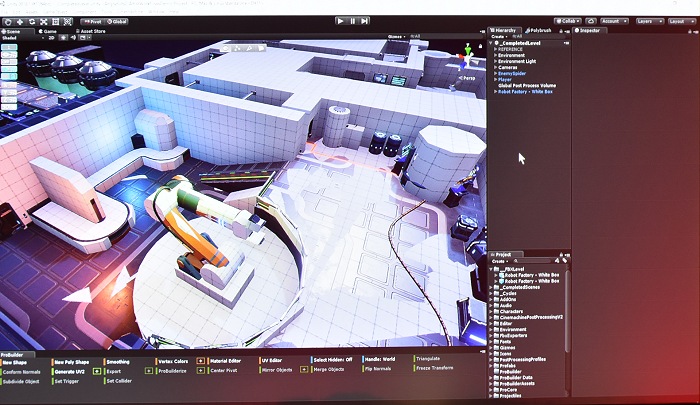Click the Freeze Transform action
Screen dimensions: 700x405
click(x=434, y=368)
